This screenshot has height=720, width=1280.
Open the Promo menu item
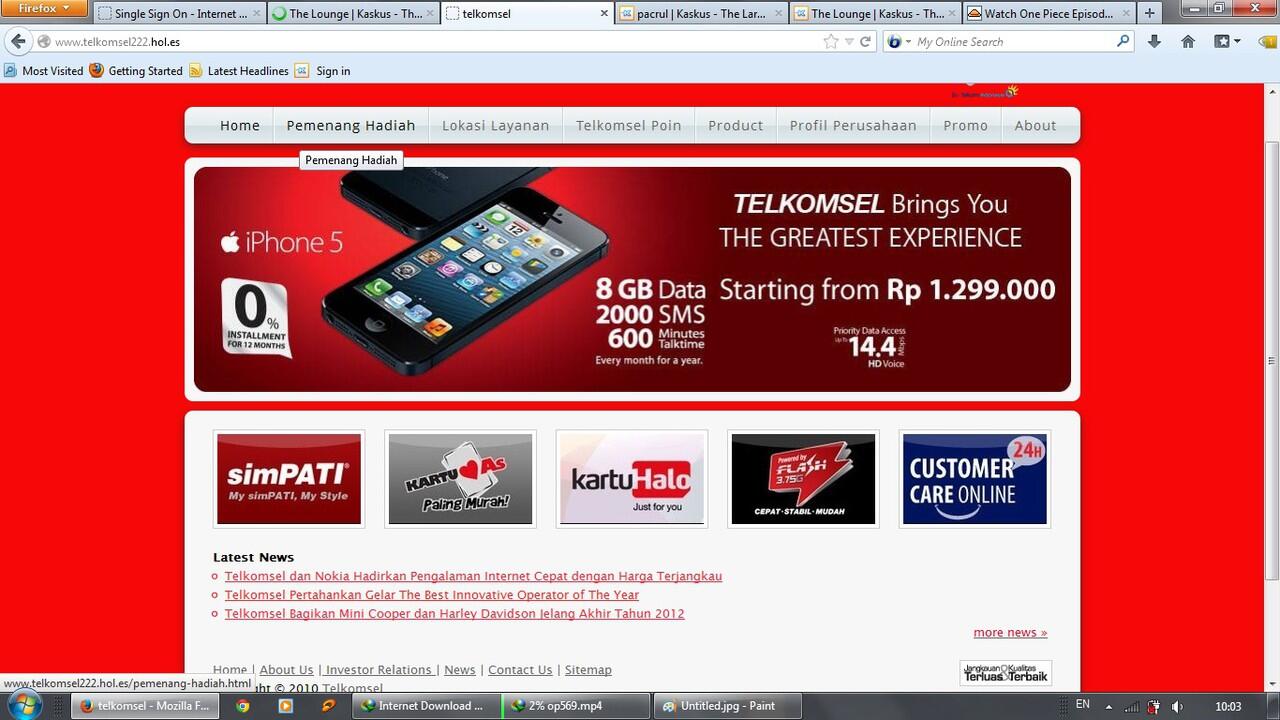coord(965,126)
